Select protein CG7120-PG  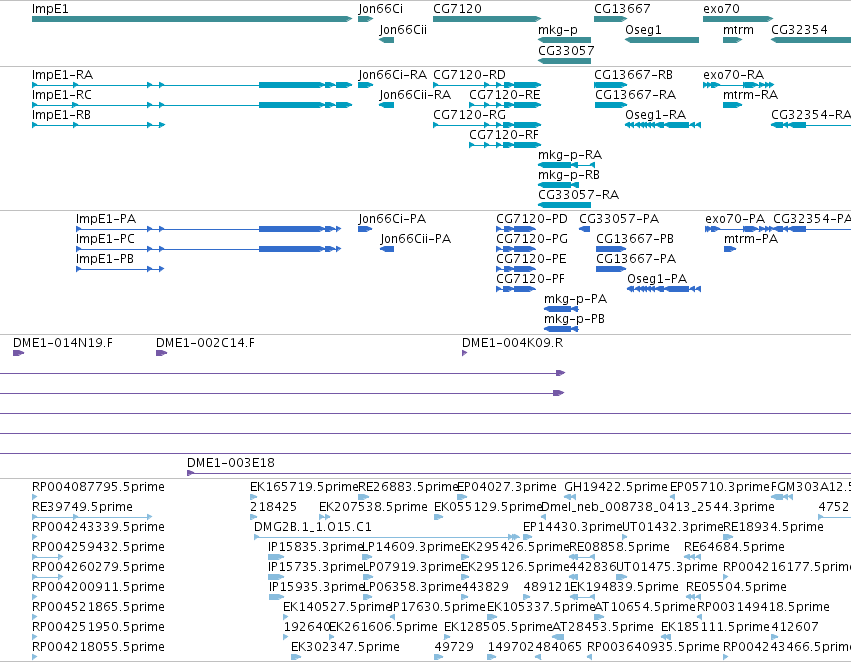pyautogui.click(x=516, y=249)
